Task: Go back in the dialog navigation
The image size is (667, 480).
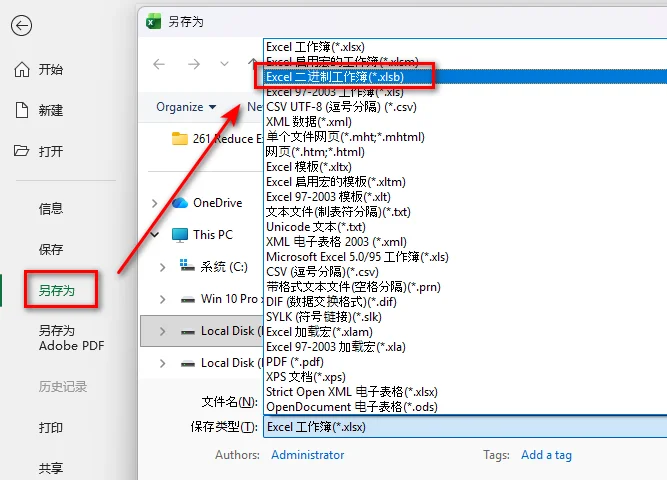Action: (159, 64)
